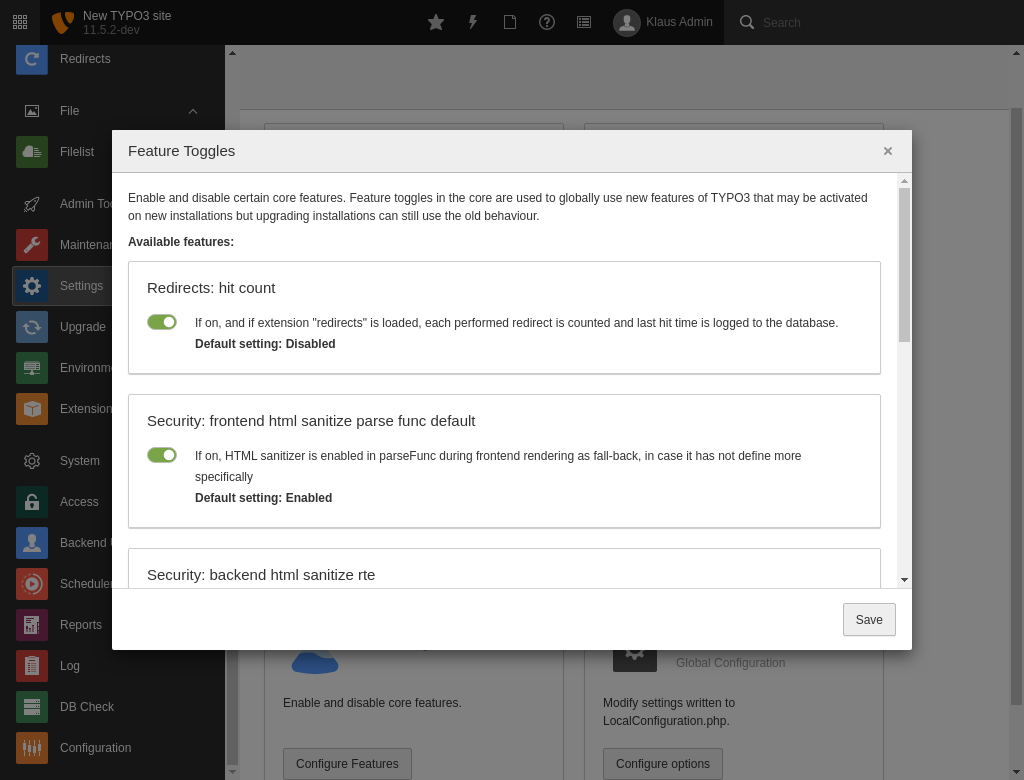Select Log menu label

point(70,666)
